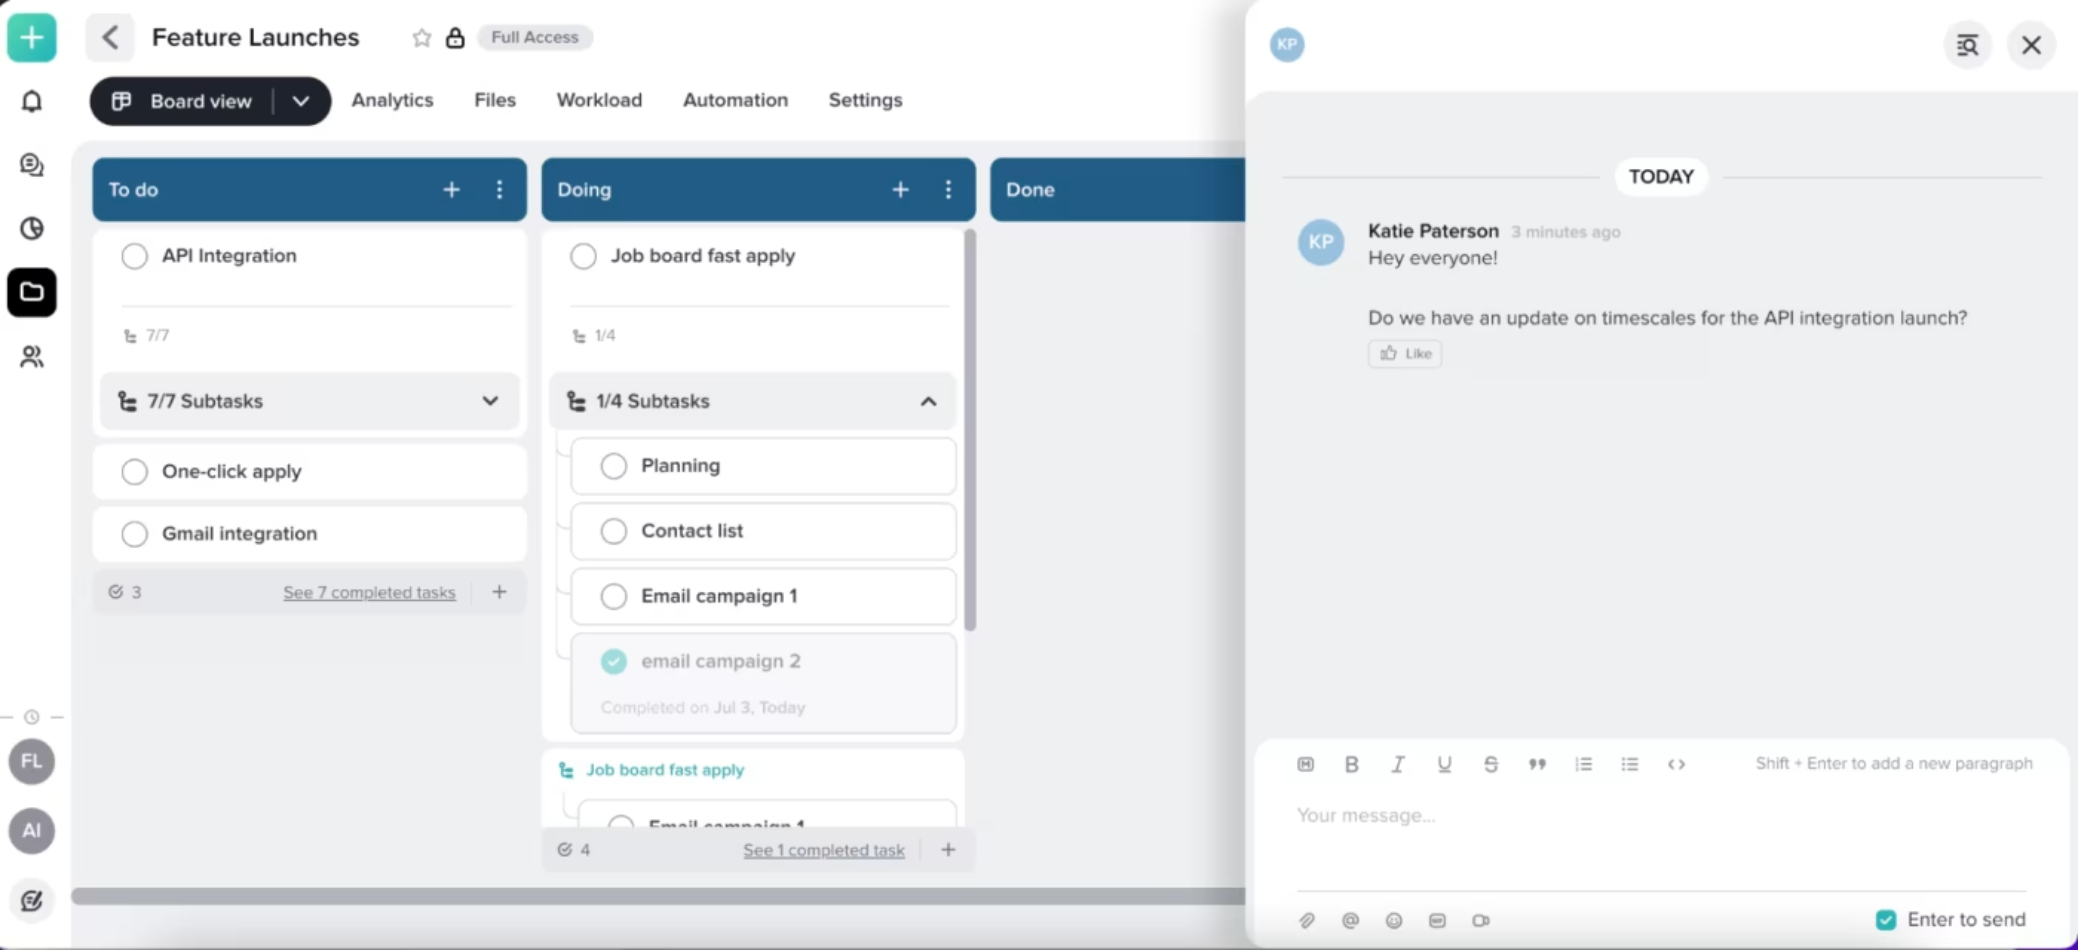Add task using plus in To do footer
The height and width of the screenshot is (950, 2078).
tap(499, 592)
